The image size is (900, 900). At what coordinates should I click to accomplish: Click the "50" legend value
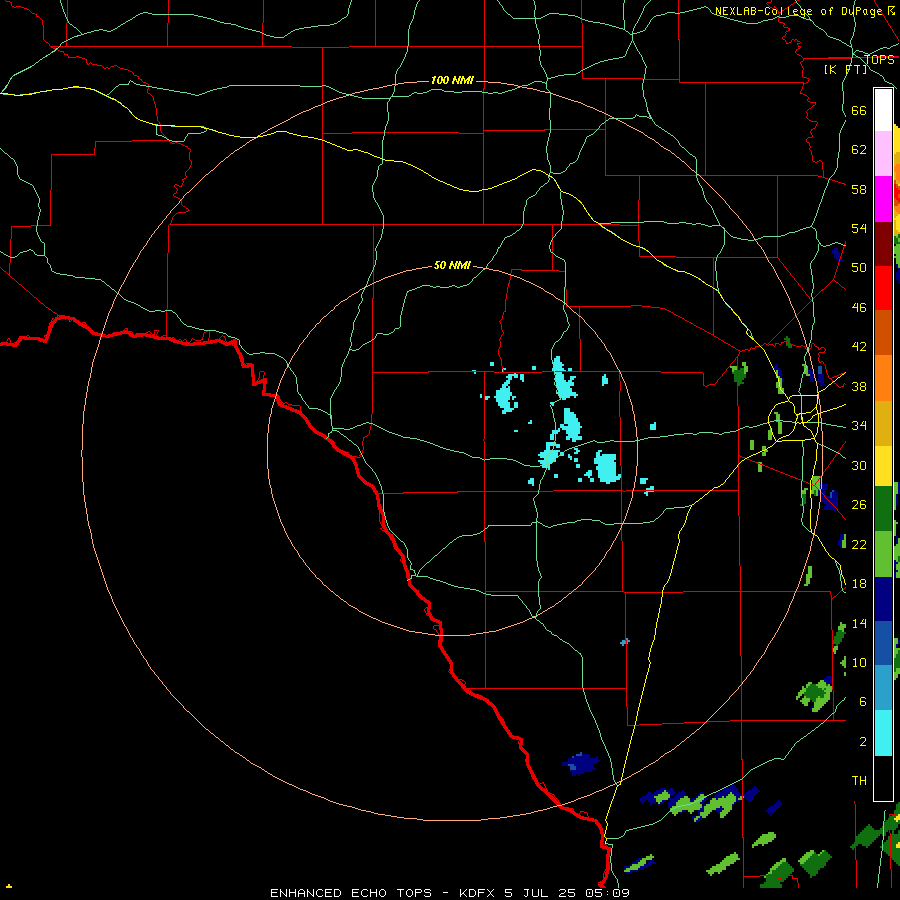859,268
